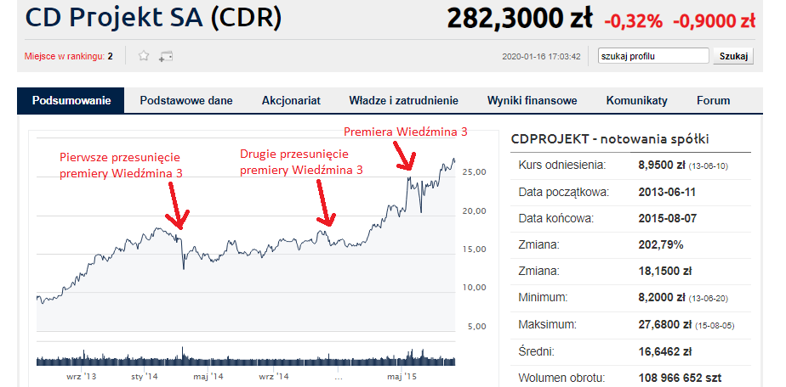Switch to the Forum tab

tap(713, 101)
